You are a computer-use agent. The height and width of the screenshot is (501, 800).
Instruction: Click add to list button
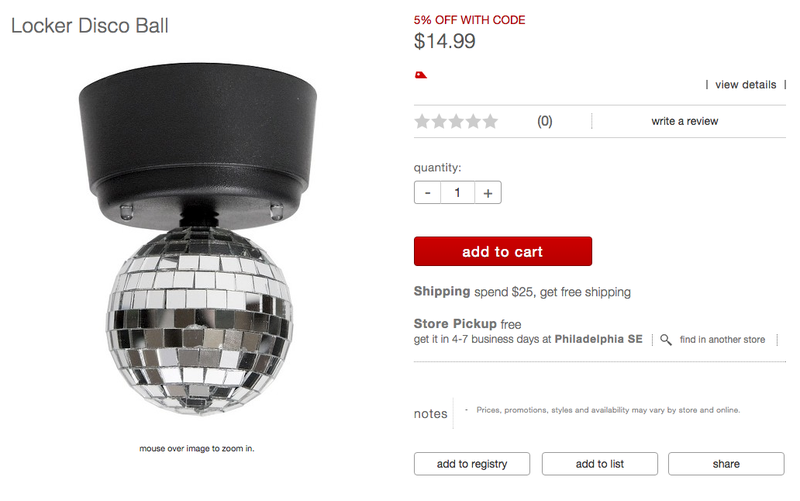coord(599,464)
